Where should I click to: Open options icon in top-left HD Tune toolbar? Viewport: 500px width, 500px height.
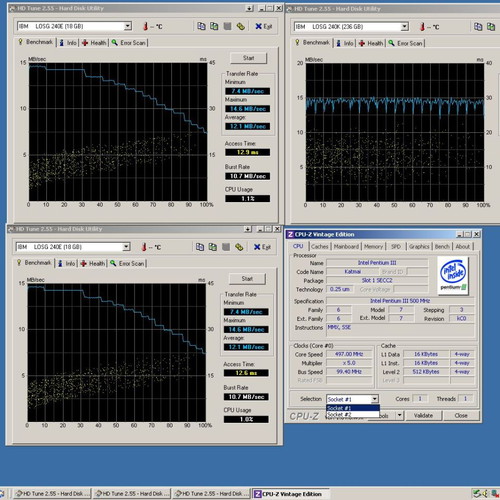click(x=241, y=26)
